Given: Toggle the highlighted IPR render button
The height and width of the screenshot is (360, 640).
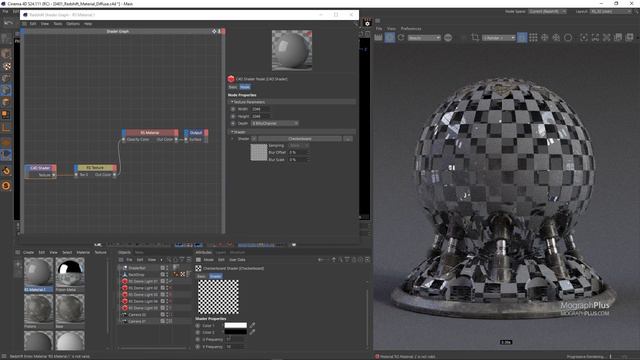Looking at the screenshot, I should click(390, 38).
